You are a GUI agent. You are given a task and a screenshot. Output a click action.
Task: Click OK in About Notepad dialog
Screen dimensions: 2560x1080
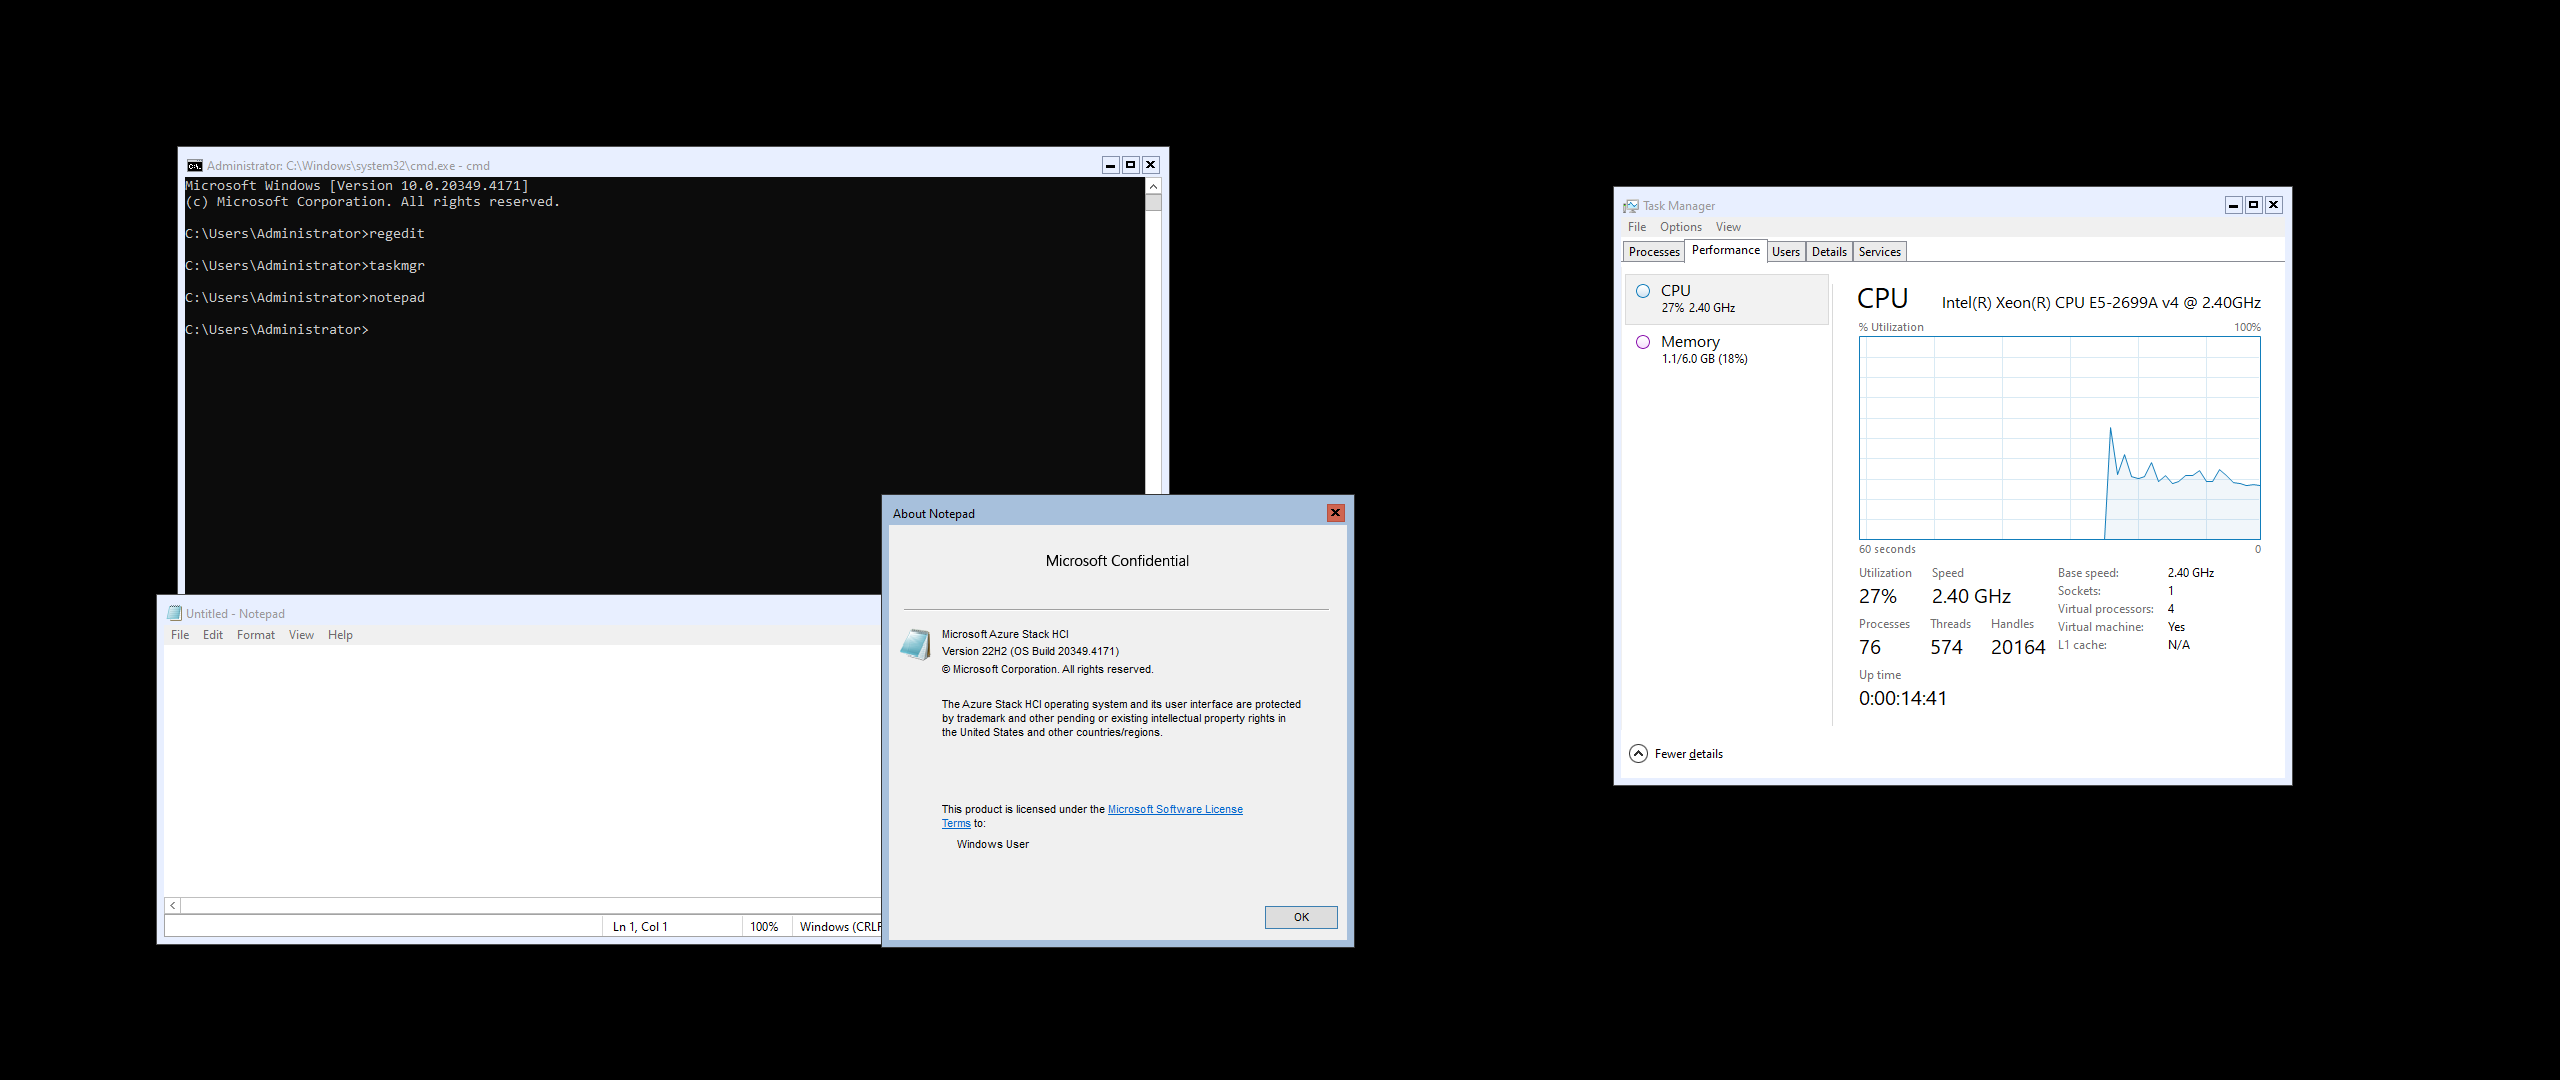(1301, 917)
